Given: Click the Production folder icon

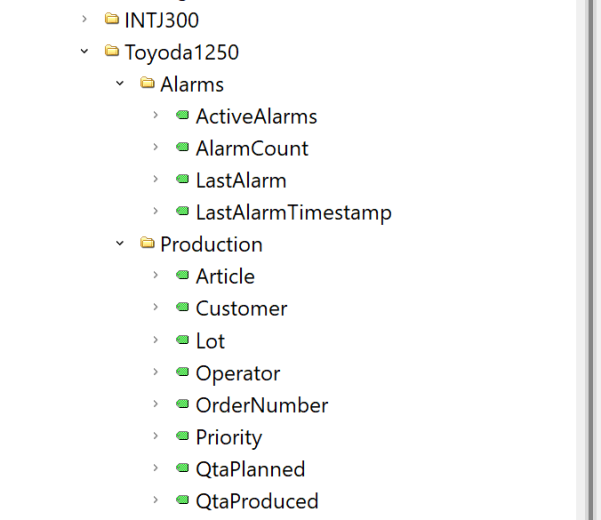Looking at the screenshot, I should tap(147, 244).
